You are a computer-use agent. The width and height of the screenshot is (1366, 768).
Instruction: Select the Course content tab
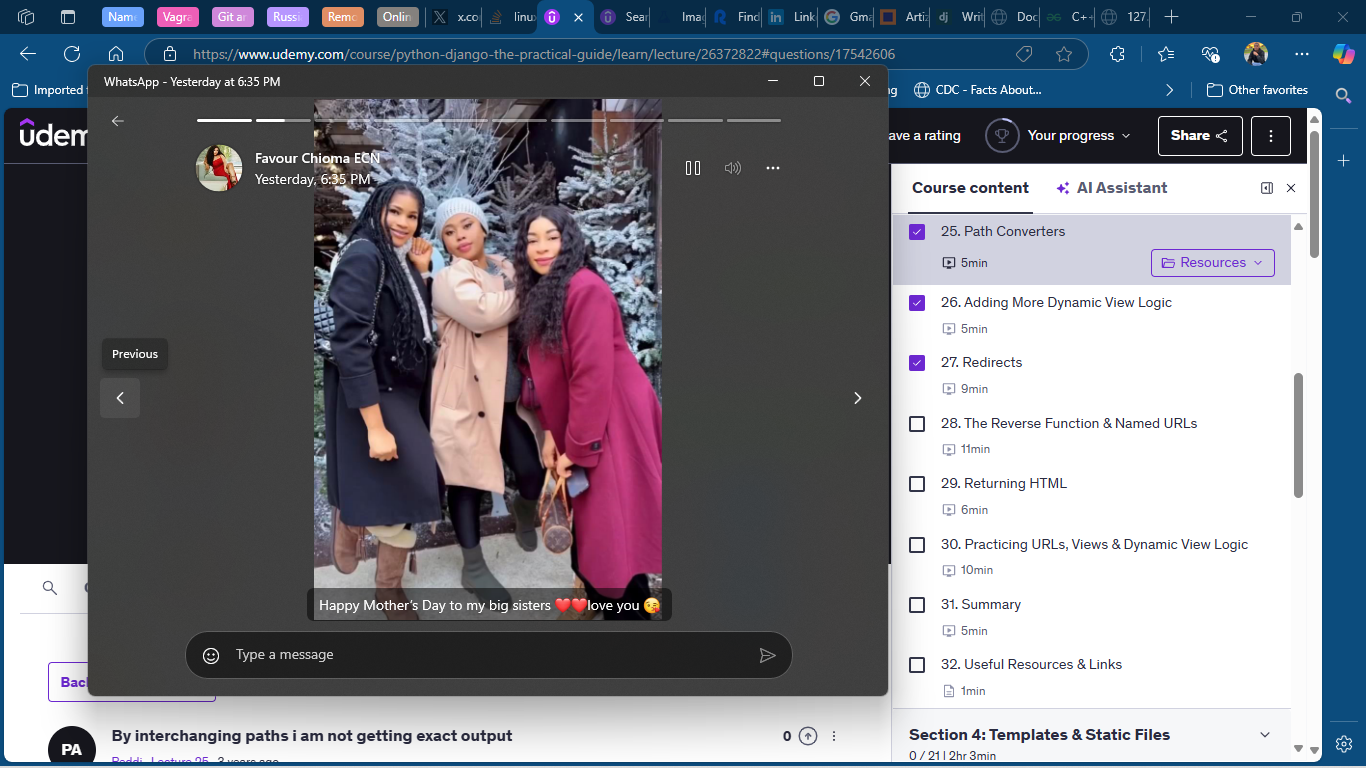coord(970,188)
